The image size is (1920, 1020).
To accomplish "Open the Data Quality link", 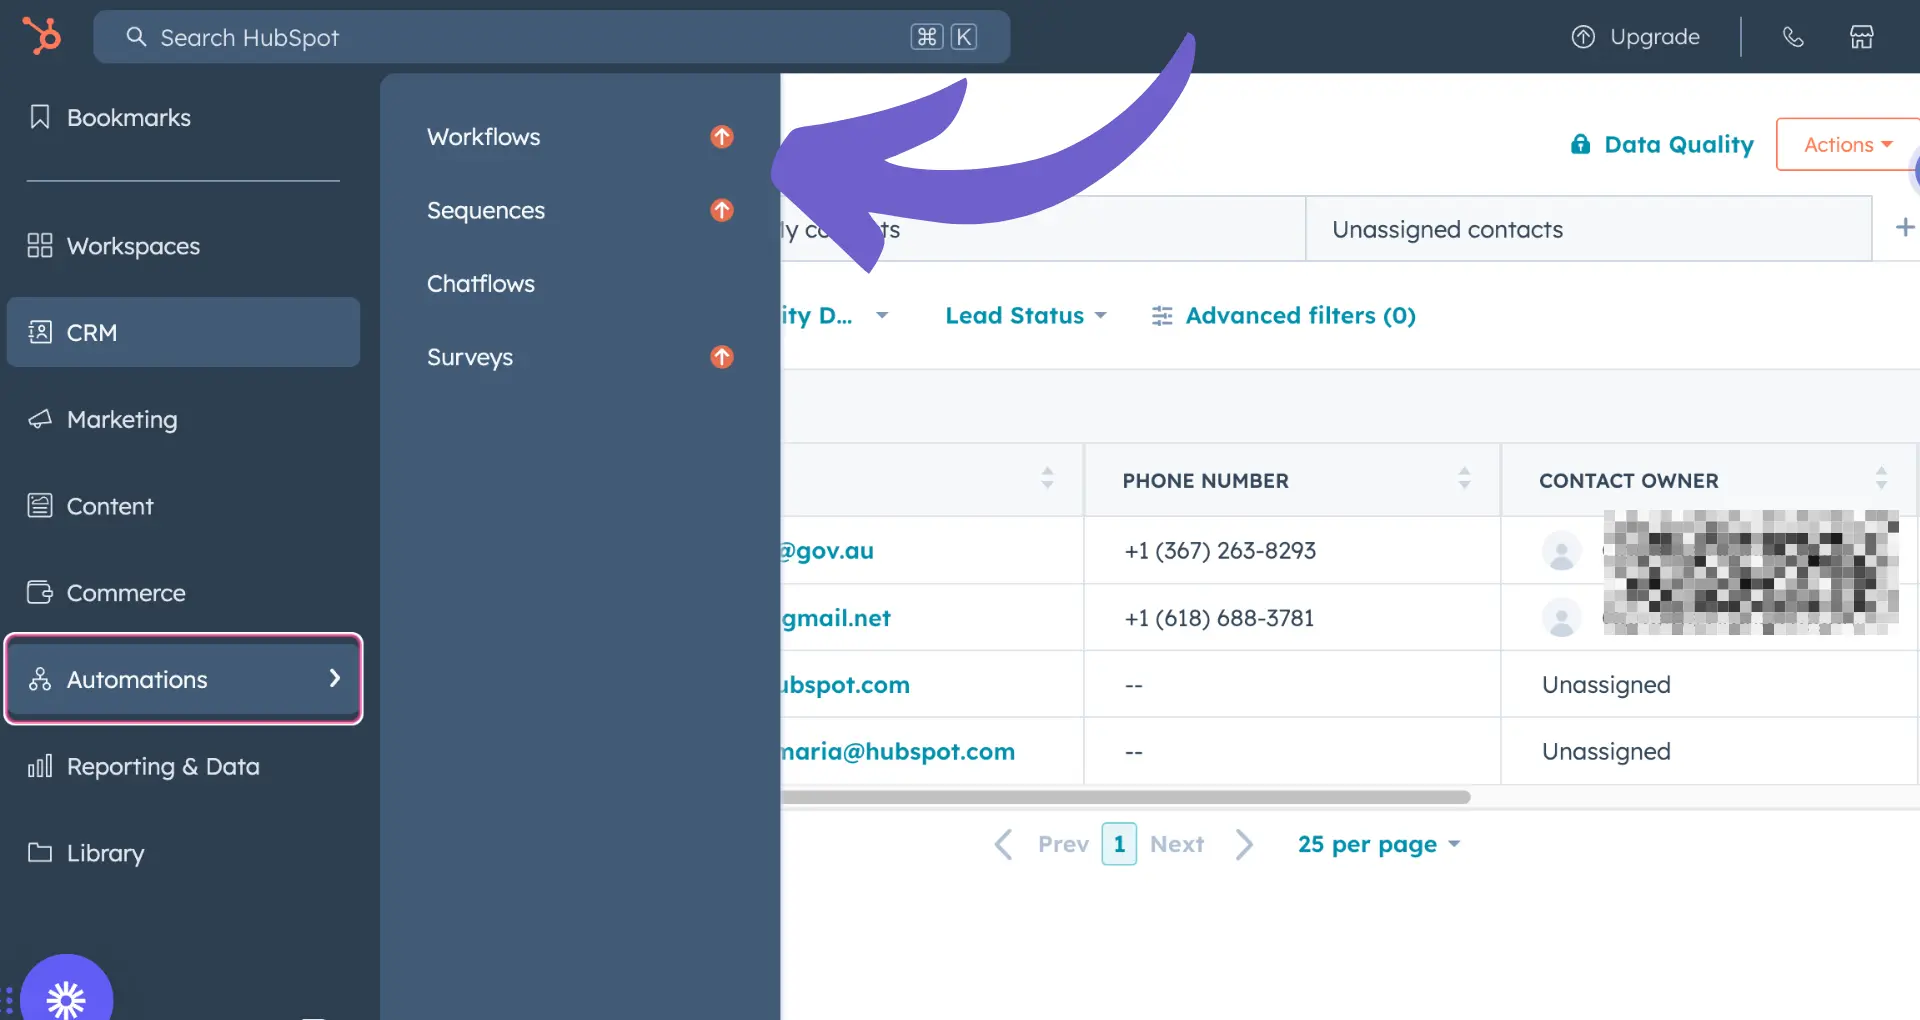I will (1679, 144).
